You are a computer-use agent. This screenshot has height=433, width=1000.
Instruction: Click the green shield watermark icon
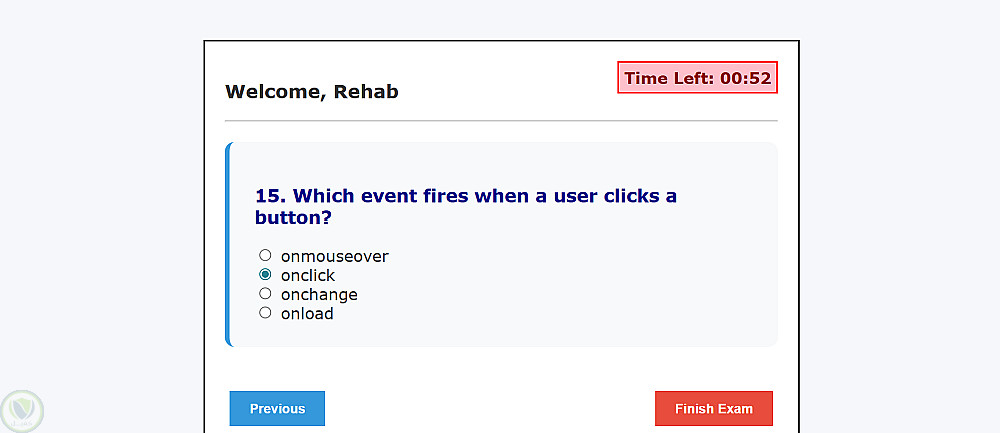[20, 411]
